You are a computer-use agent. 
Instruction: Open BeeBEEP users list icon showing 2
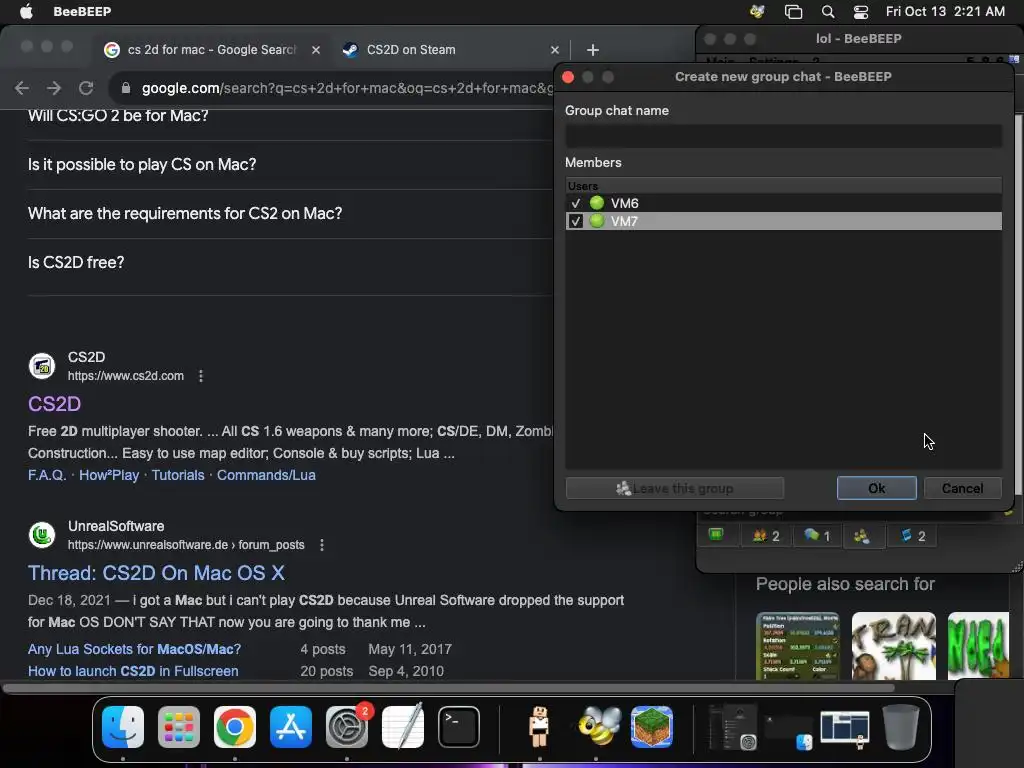click(766, 536)
